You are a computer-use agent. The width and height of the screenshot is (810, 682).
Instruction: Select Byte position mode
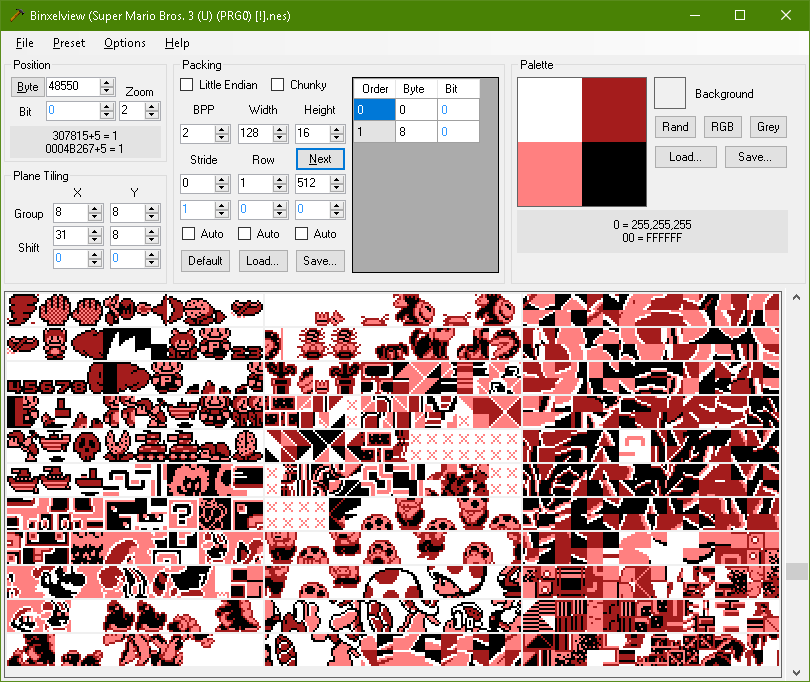[27, 87]
